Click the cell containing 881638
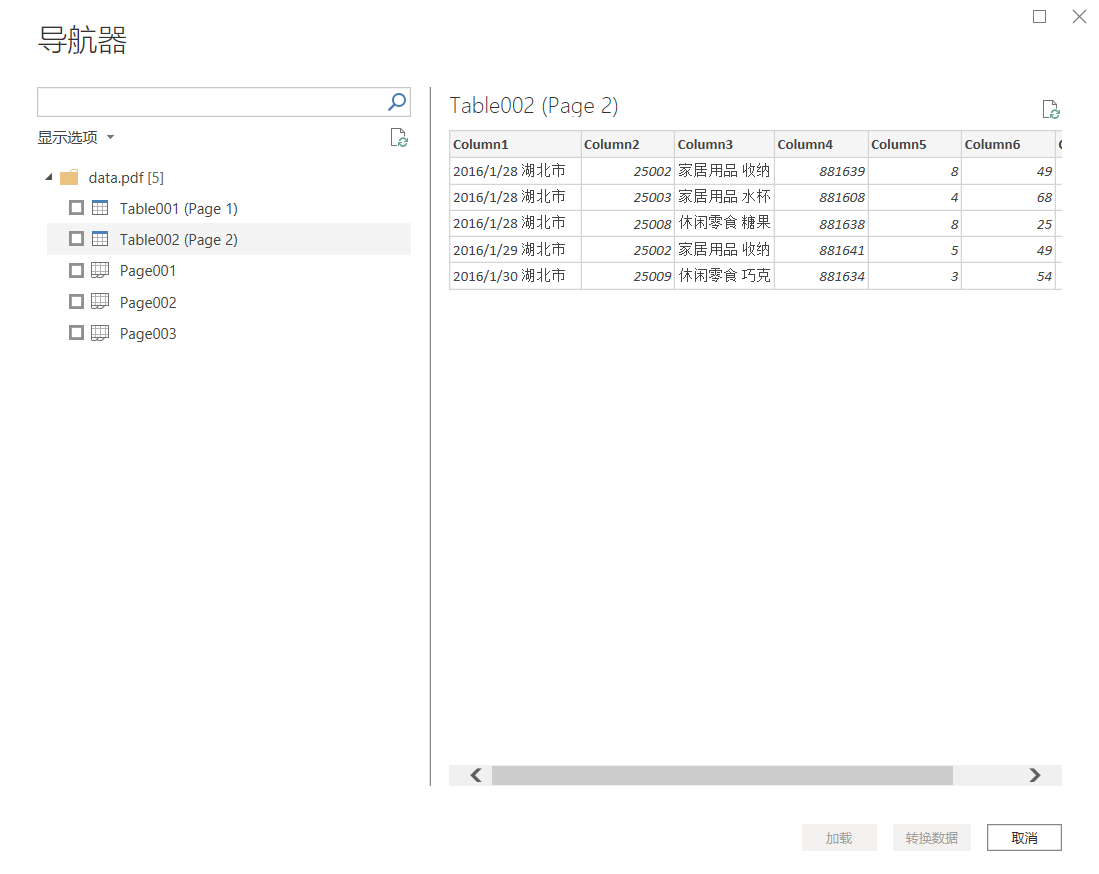Viewport: 1099px width, 874px height. point(821,224)
